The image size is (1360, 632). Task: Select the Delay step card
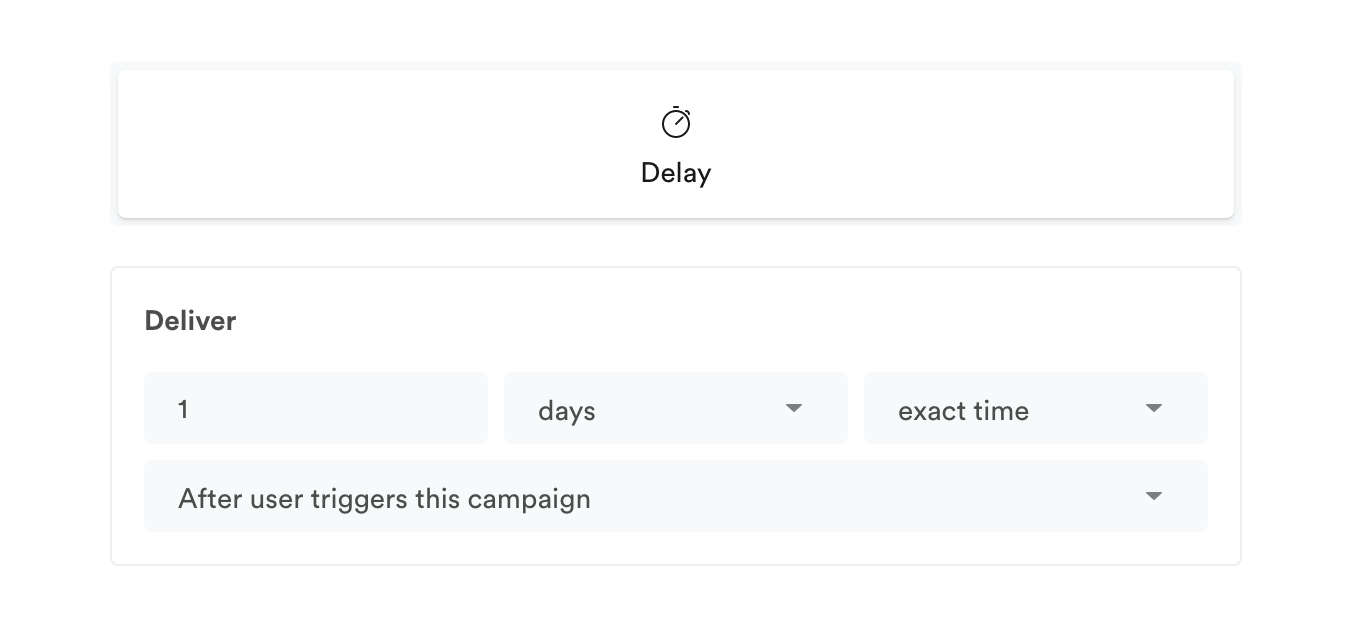[x=676, y=144]
